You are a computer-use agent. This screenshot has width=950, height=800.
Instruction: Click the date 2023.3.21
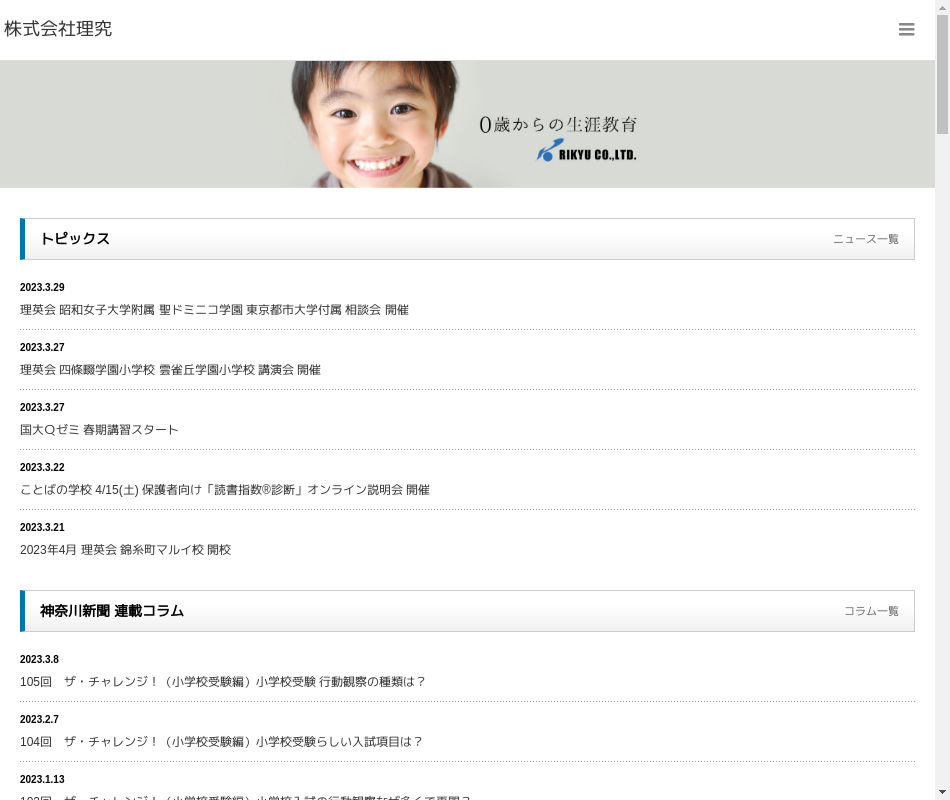pyautogui.click(x=42, y=527)
